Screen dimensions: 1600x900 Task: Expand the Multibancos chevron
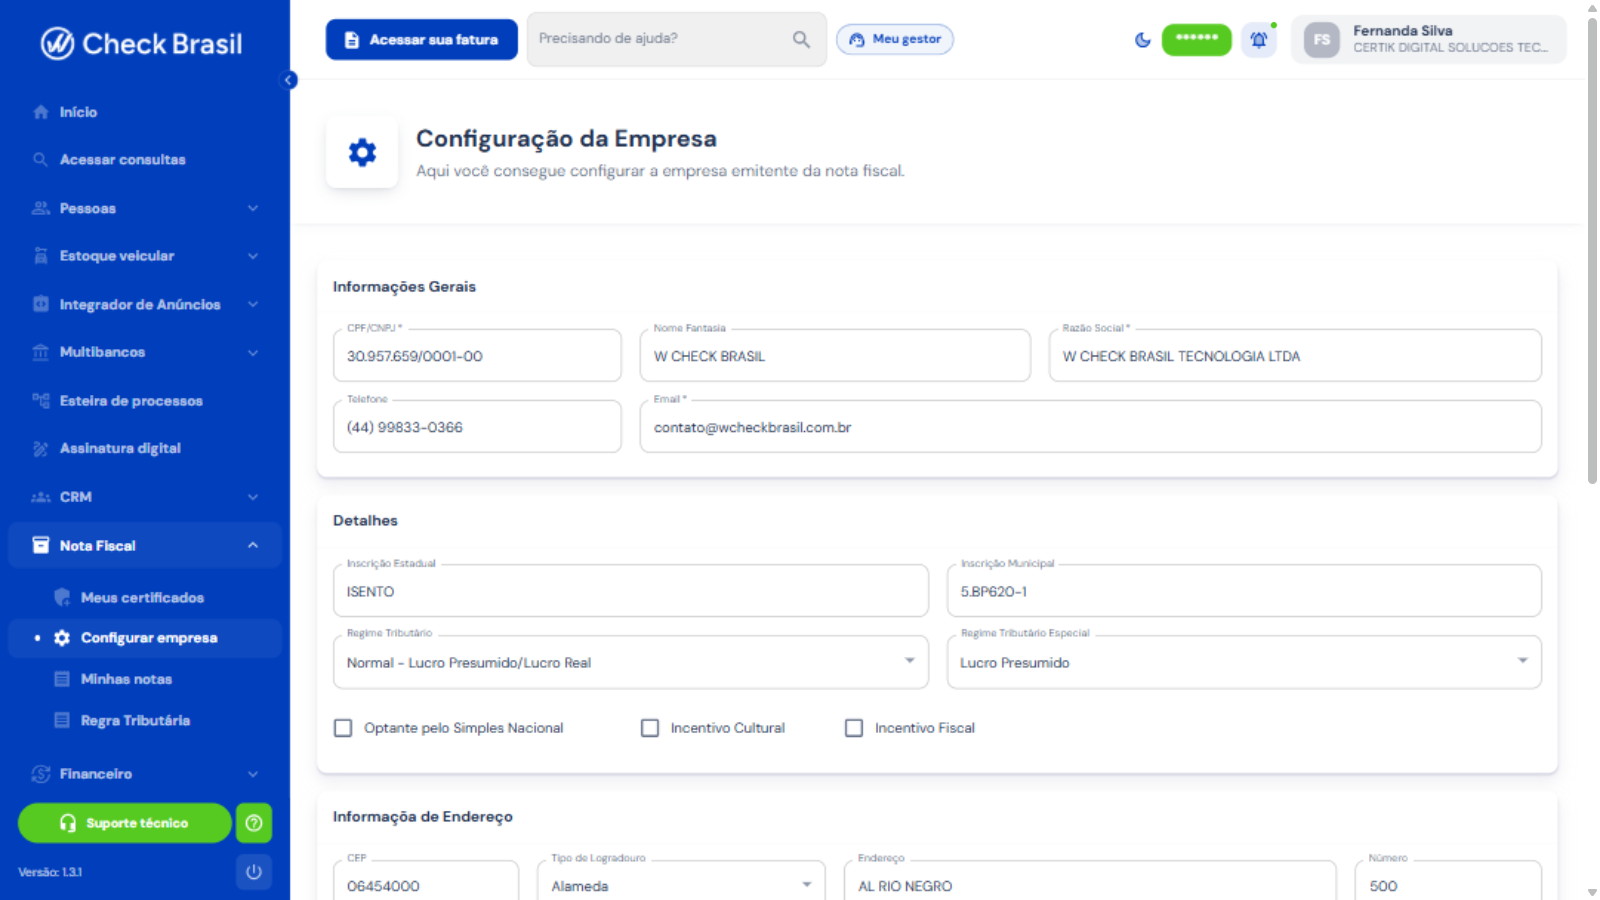tap(253, 352)
